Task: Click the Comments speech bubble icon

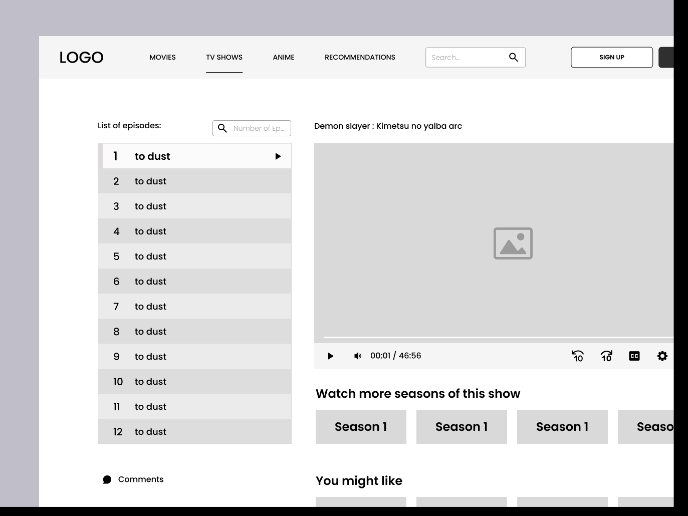Action: click(x=107, y=480)
